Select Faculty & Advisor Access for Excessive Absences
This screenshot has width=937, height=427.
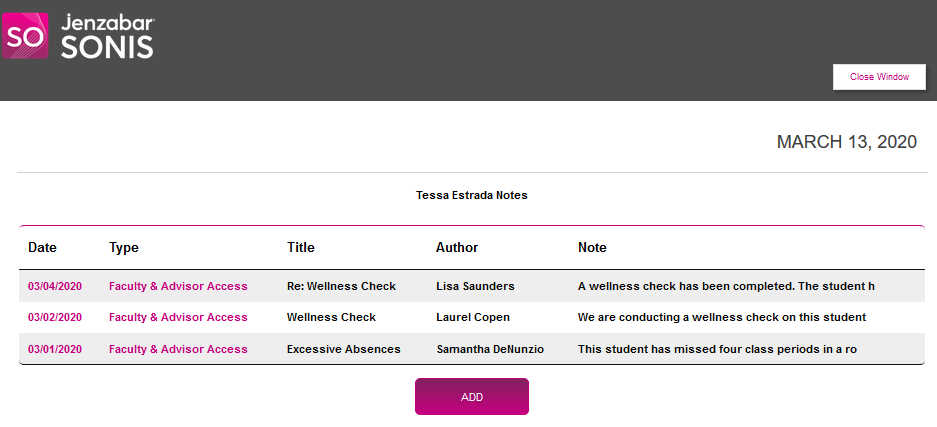click(178, 350)
